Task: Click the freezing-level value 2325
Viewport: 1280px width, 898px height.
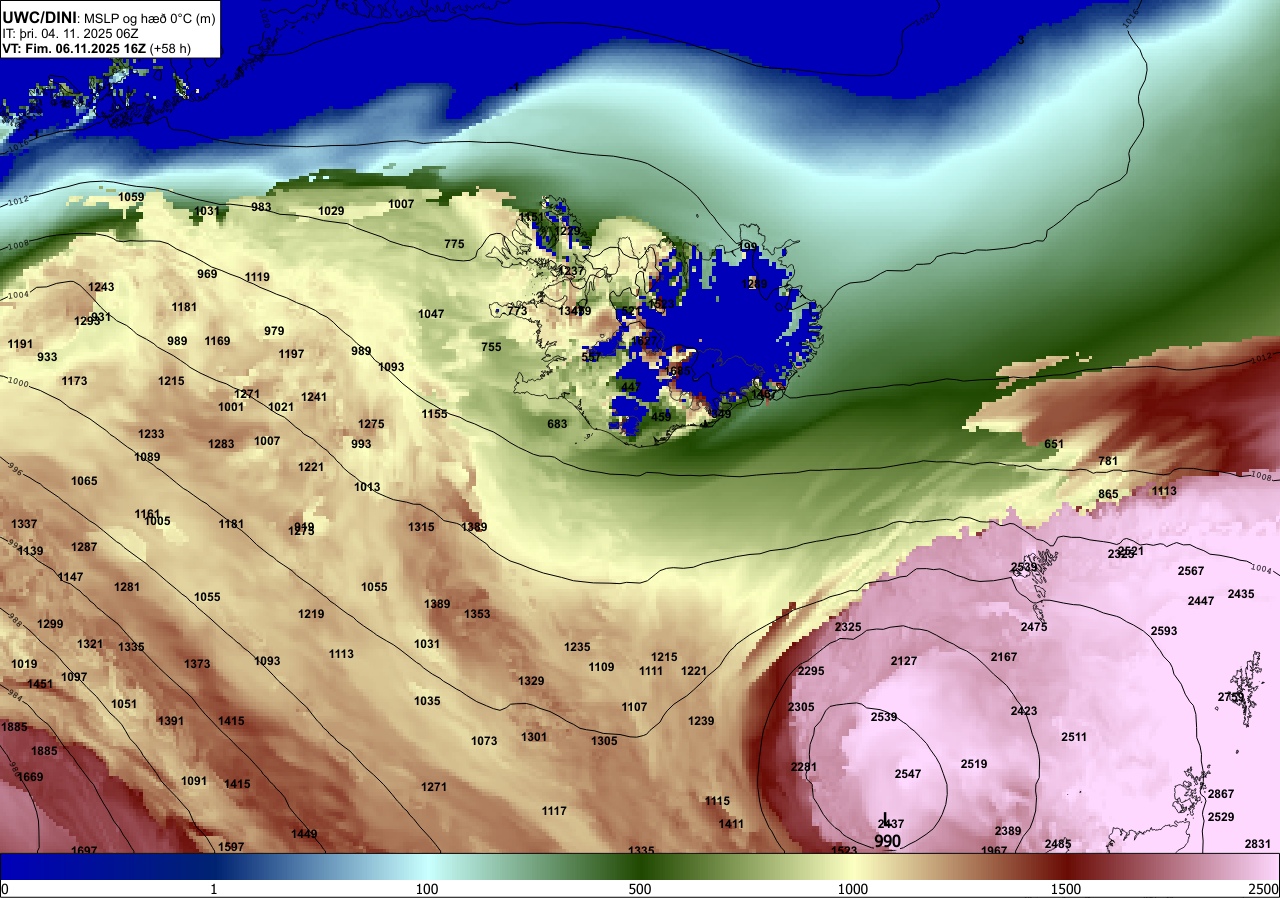Action: tap(848, 627)
